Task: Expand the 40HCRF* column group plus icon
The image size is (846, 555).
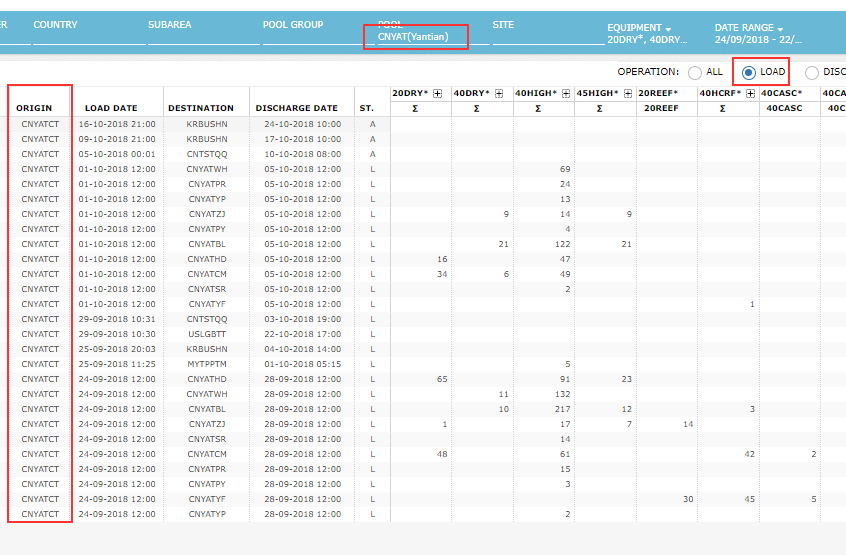Action: click(751, 93)
